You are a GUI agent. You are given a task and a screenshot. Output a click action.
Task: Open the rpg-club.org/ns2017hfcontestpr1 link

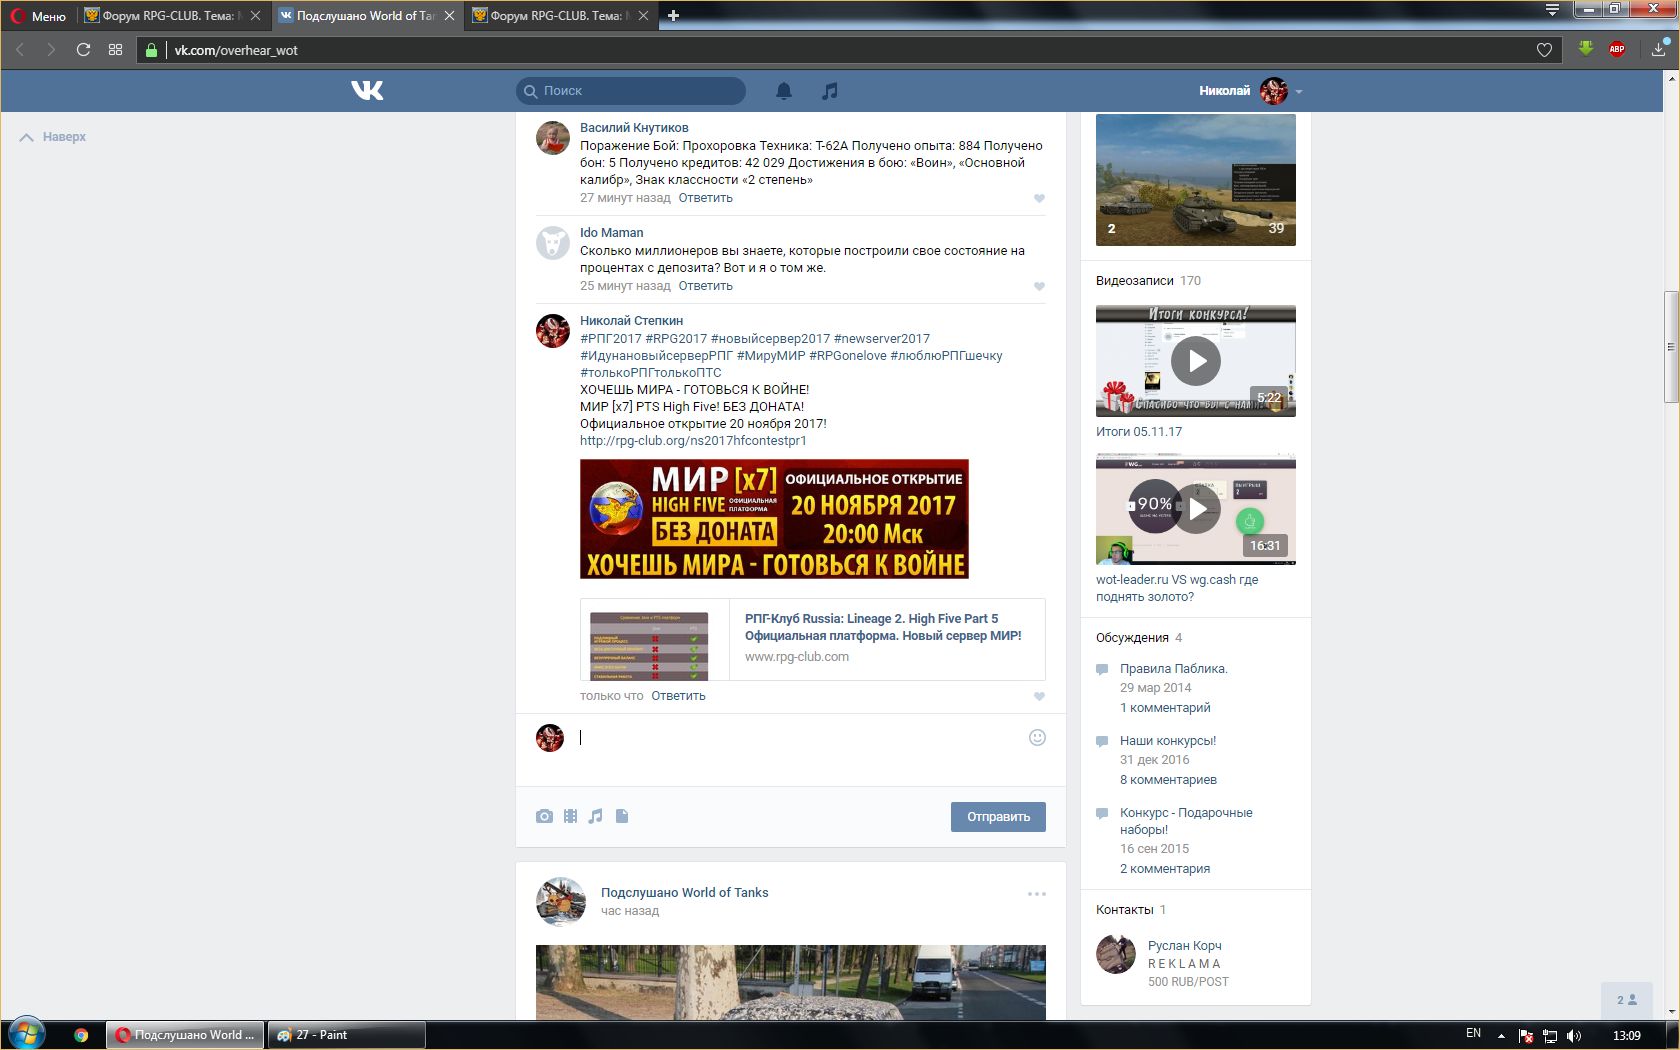coord(693,441)
